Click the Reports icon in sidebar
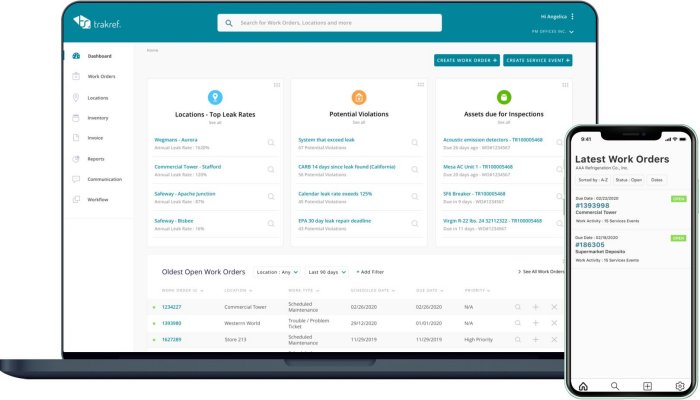The image size is (700, 400). point(76,158)
